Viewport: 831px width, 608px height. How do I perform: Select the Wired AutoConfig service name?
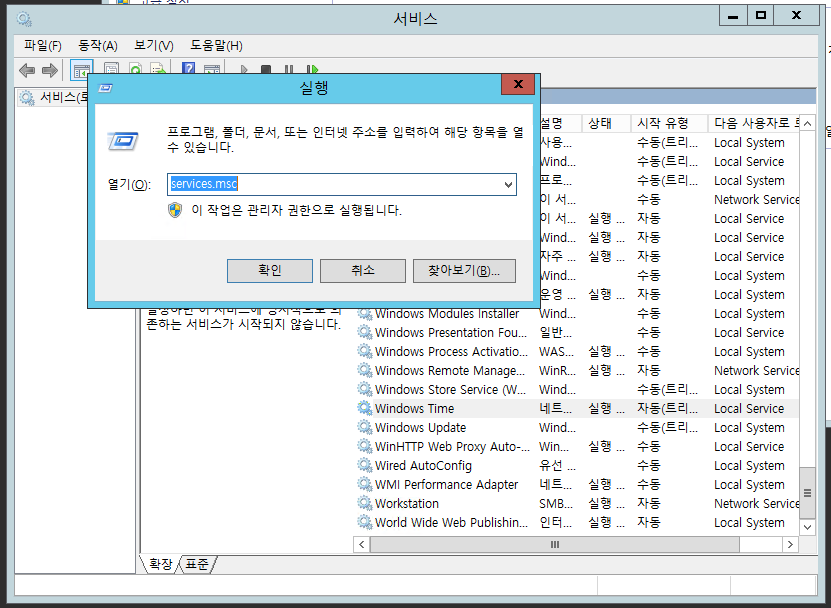click(x=423, y=466)
